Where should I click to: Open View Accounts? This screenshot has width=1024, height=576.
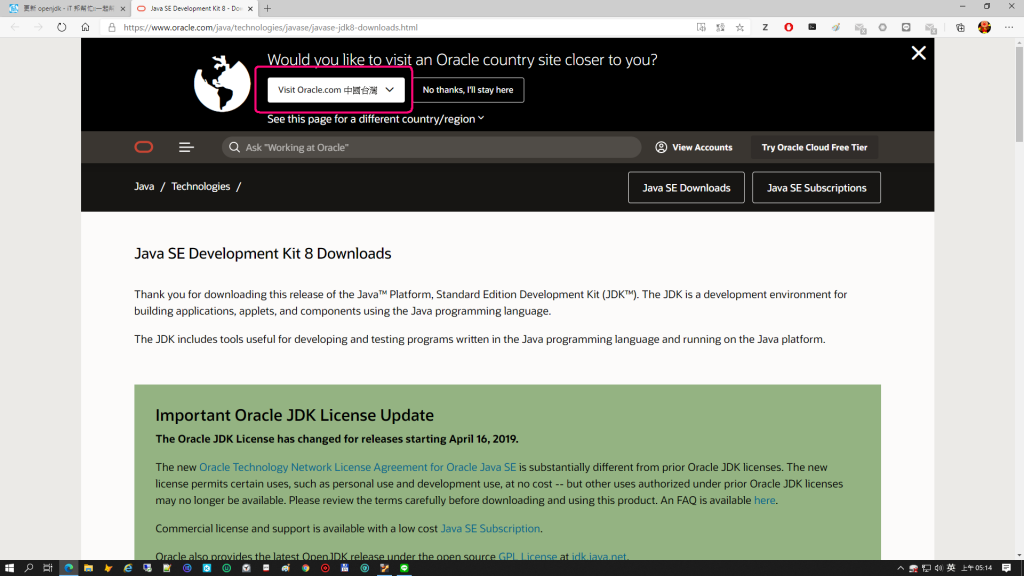pos(694,147)
